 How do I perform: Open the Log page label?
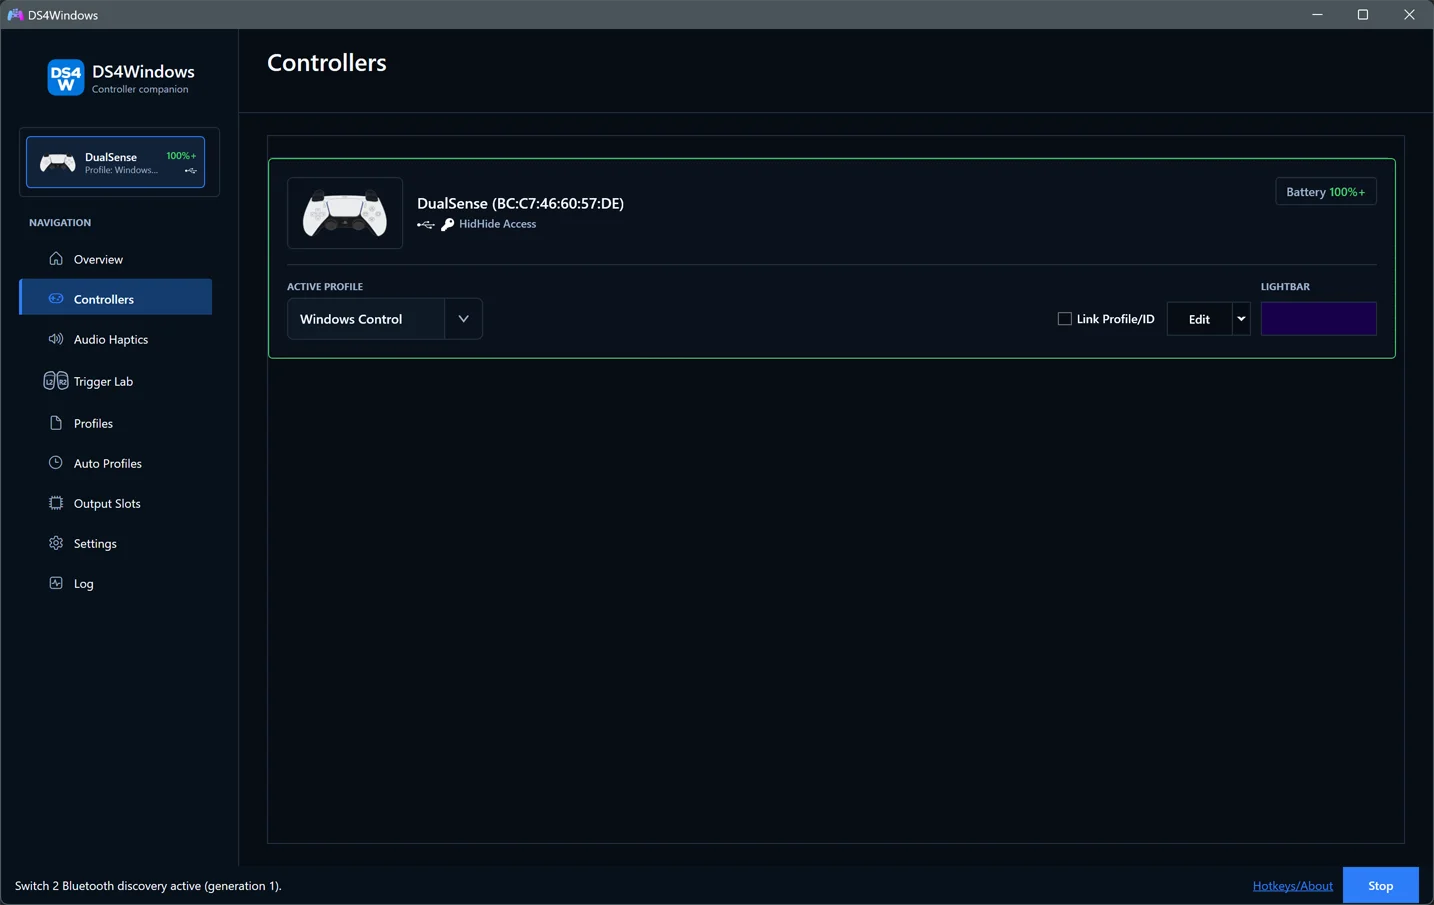pos(84,584)
